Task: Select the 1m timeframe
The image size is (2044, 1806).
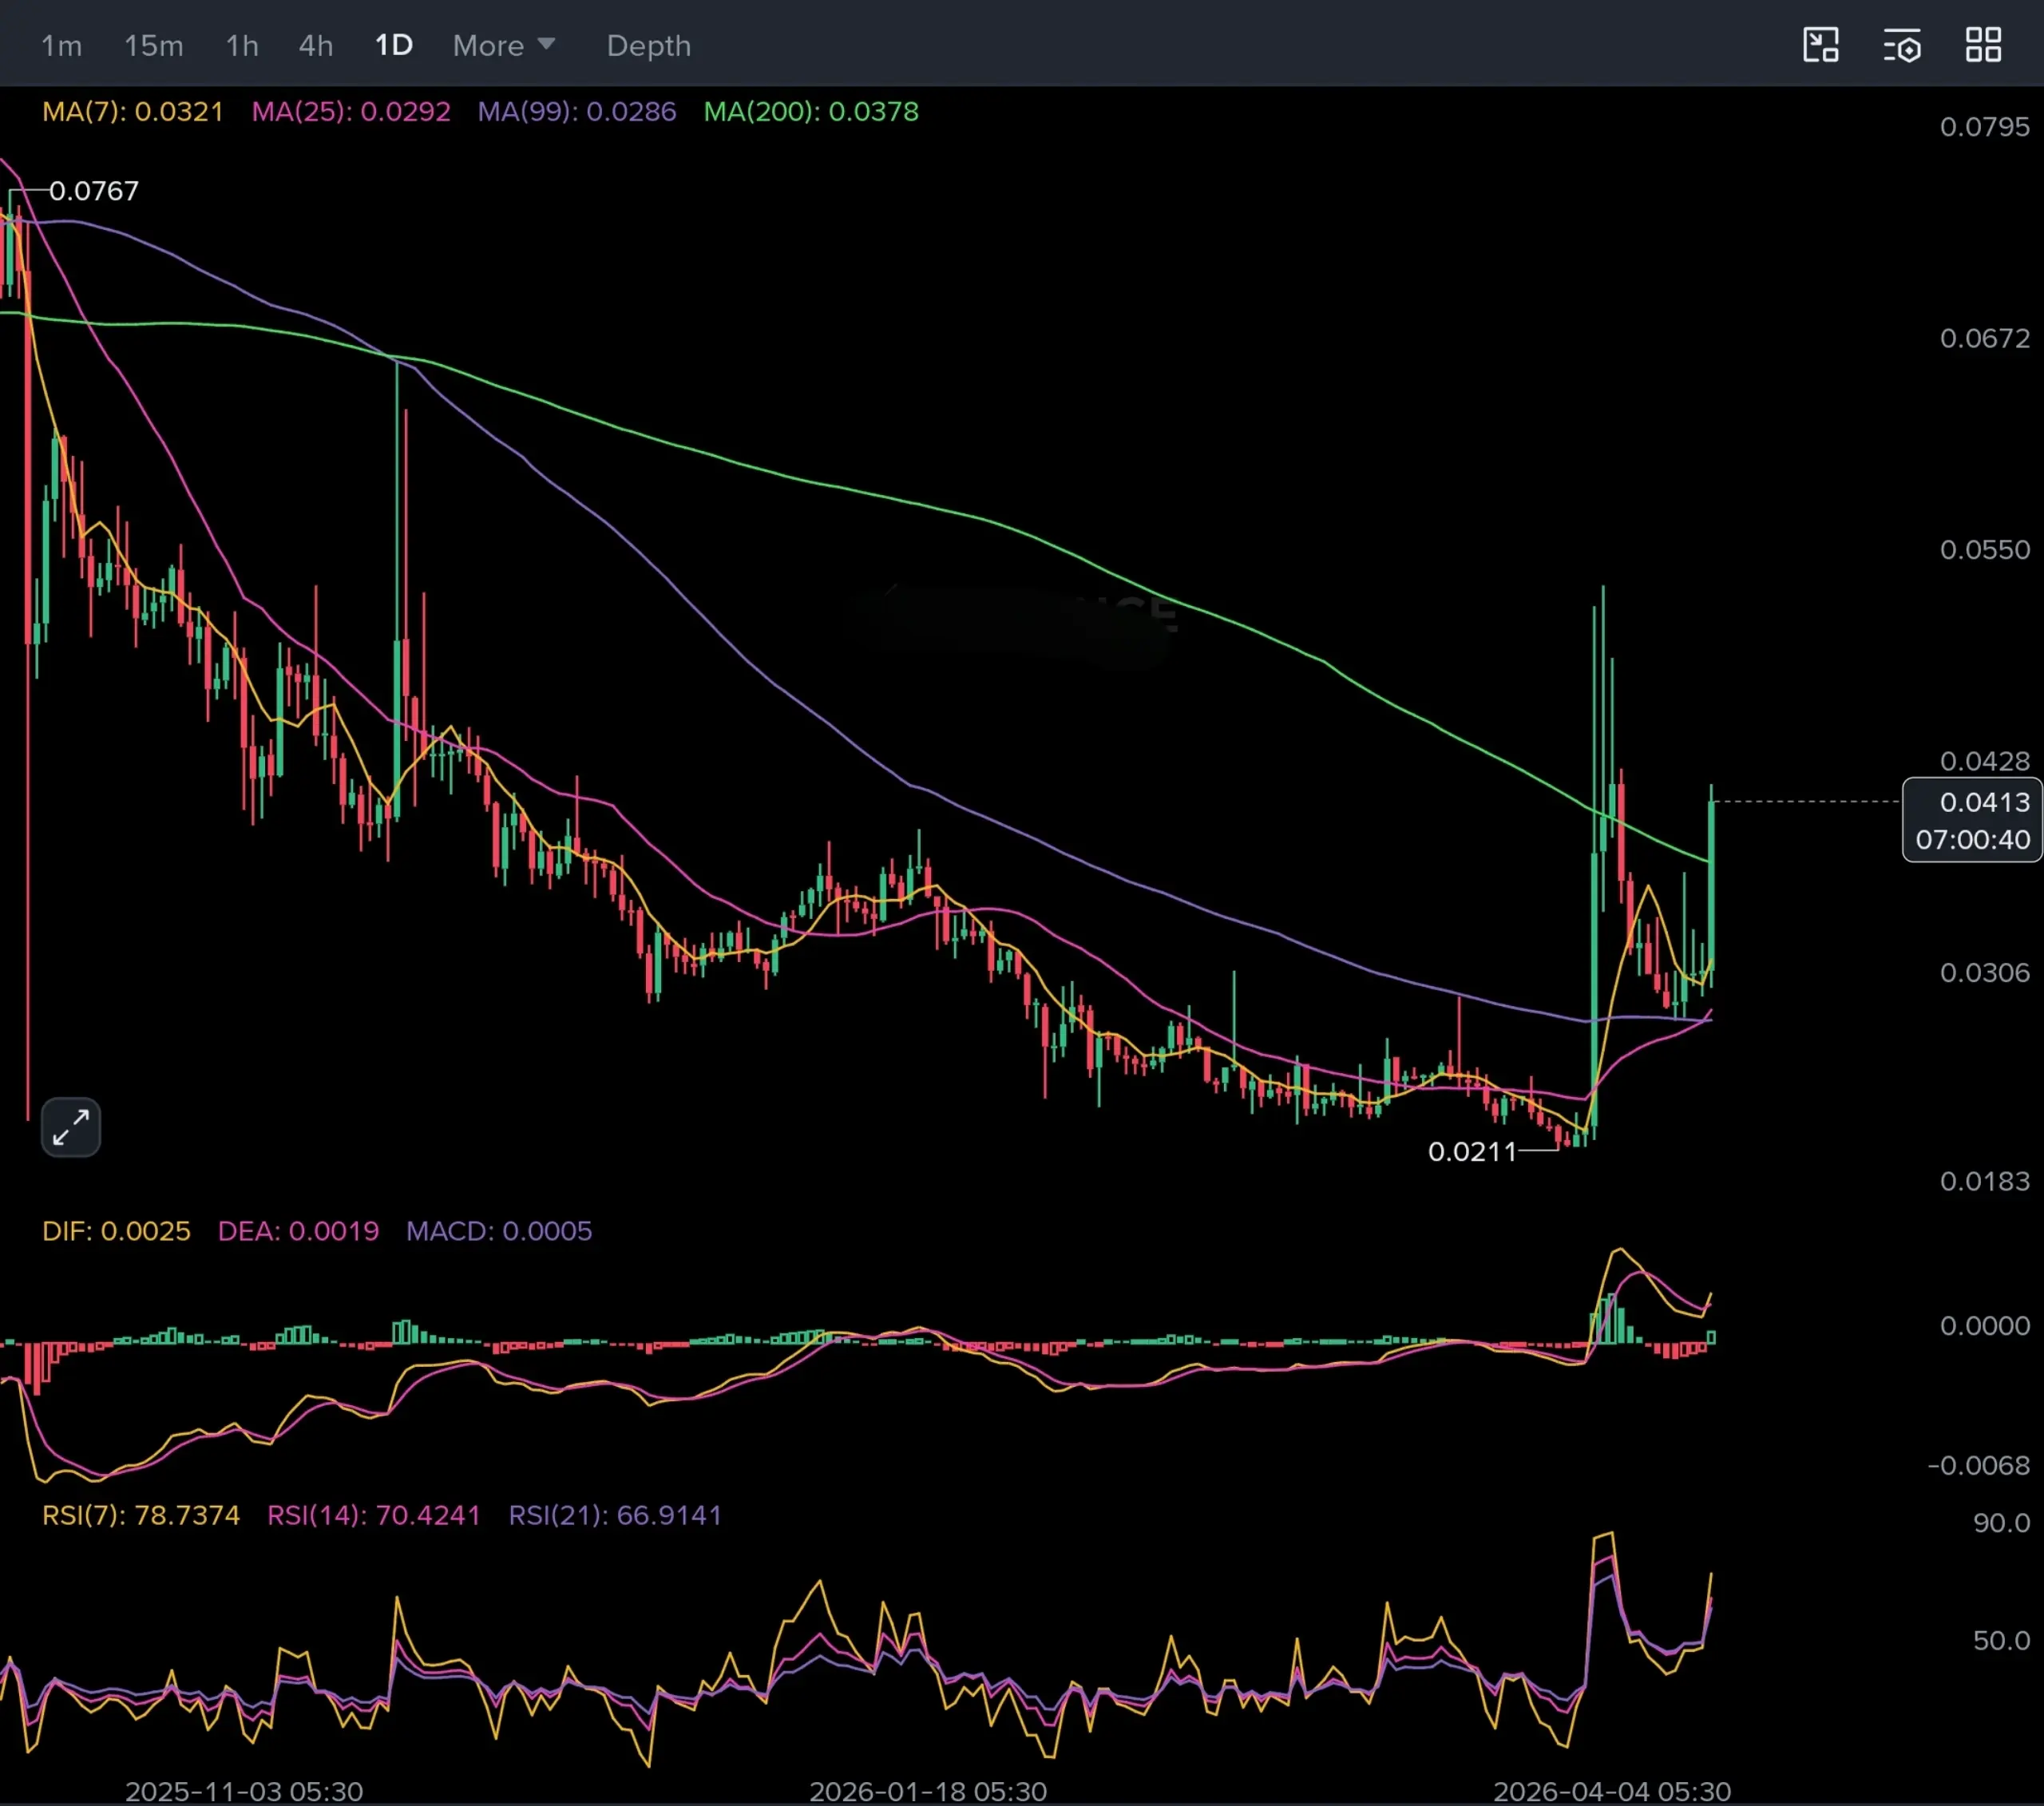Action: click(x=61, y=46)
